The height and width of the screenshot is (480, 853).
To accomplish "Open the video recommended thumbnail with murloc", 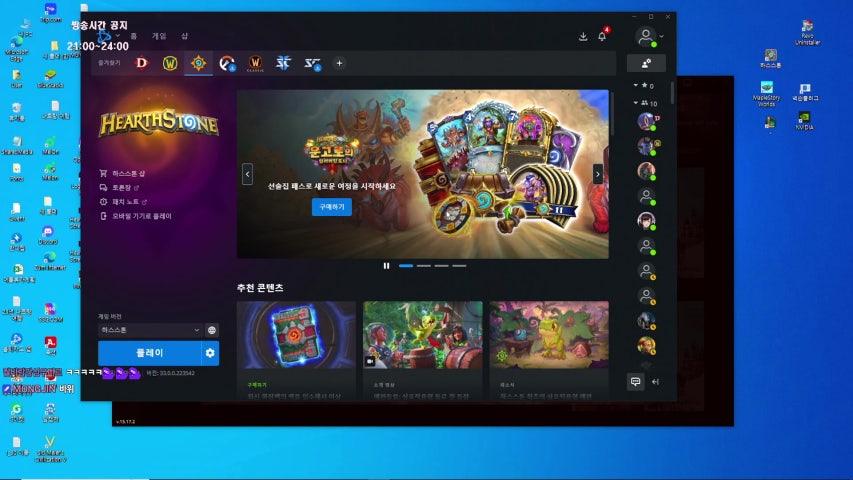I will tap(423, 335).
